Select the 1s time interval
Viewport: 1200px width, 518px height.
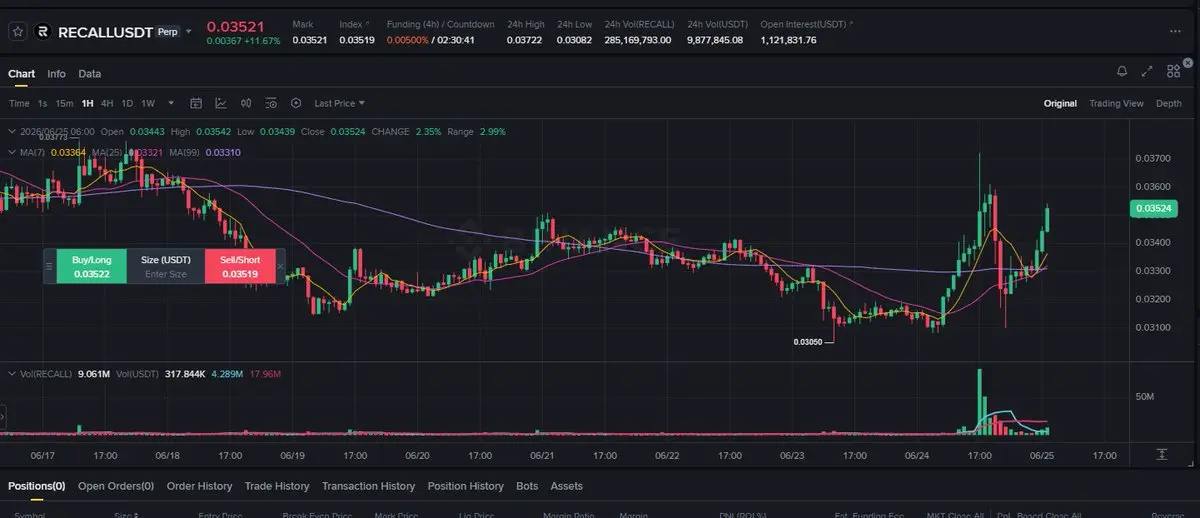pyautogui.click(x=42, y=103)
